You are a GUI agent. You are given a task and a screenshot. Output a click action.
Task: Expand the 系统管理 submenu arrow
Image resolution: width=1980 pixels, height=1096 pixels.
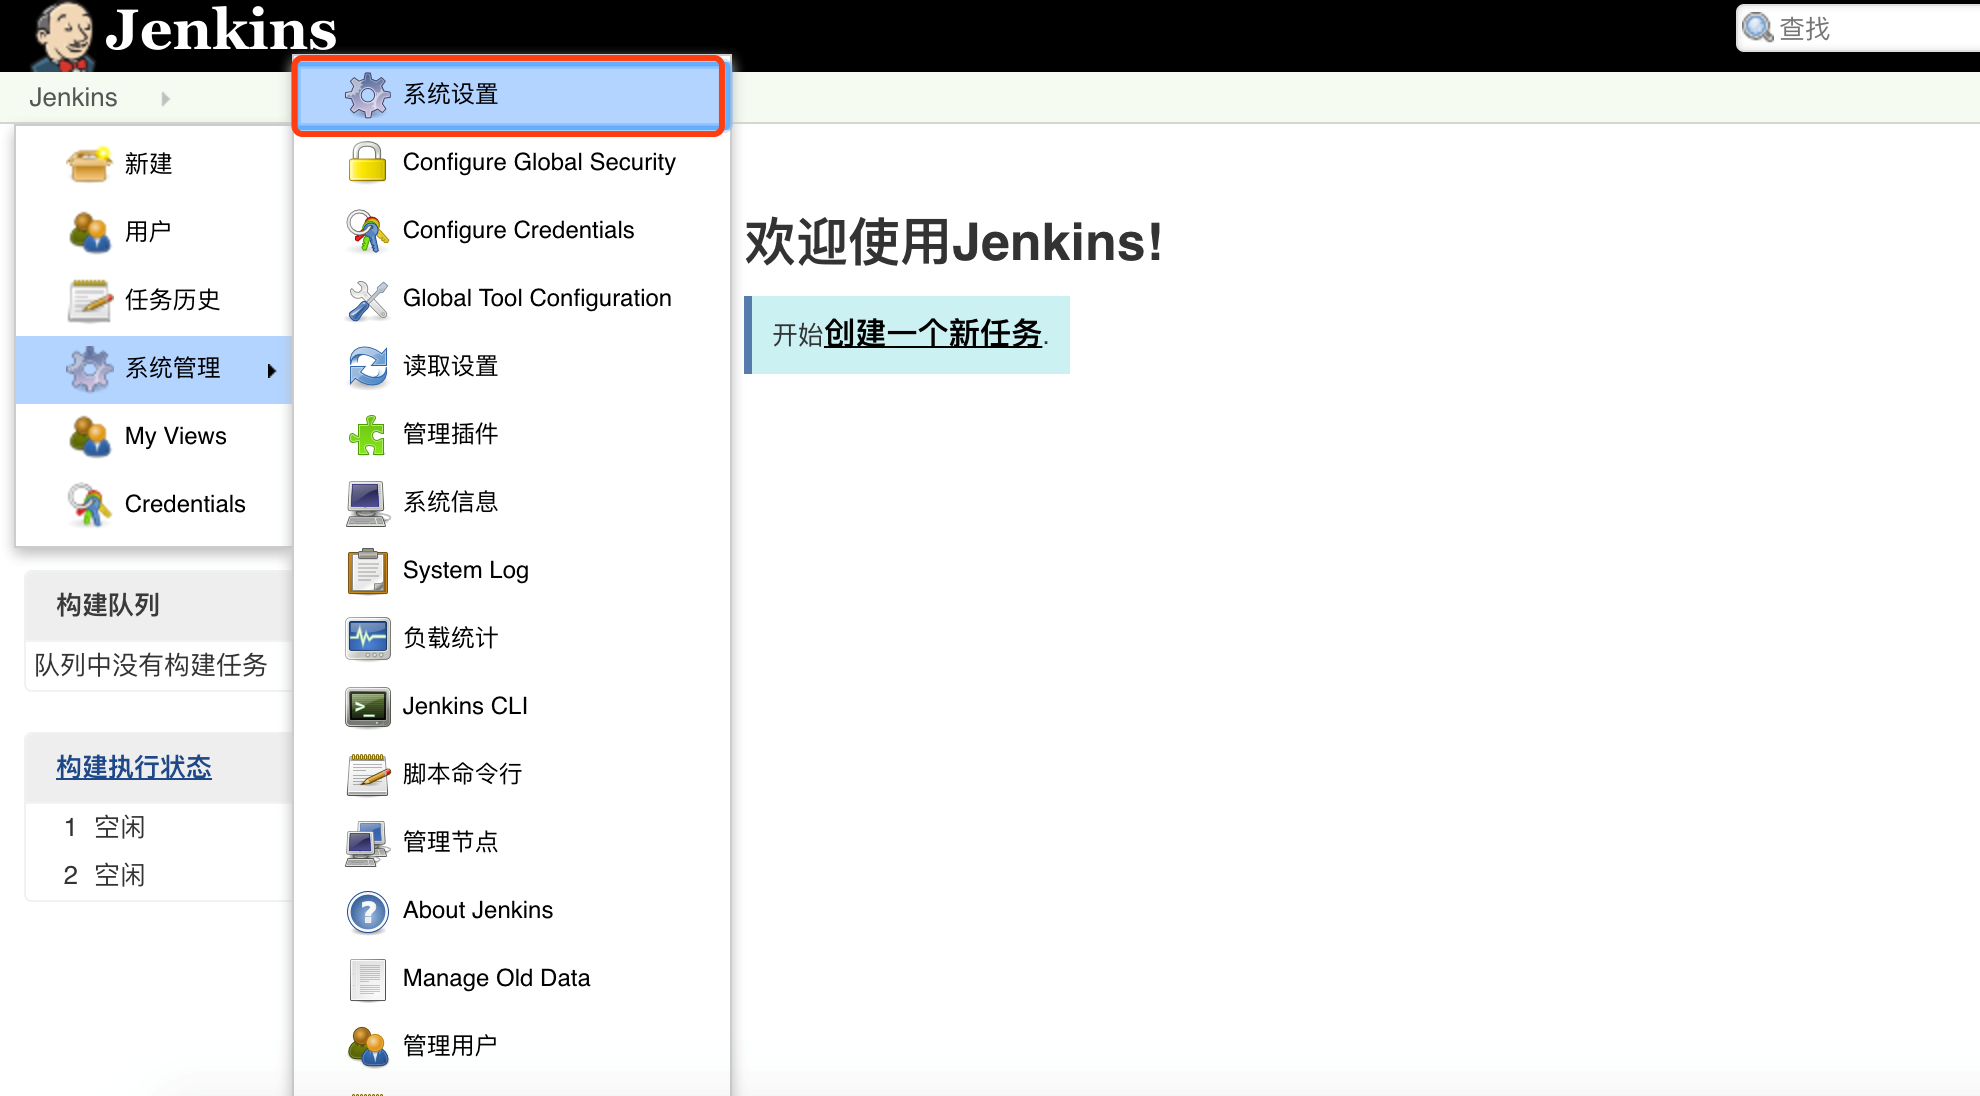coord(271,370)
